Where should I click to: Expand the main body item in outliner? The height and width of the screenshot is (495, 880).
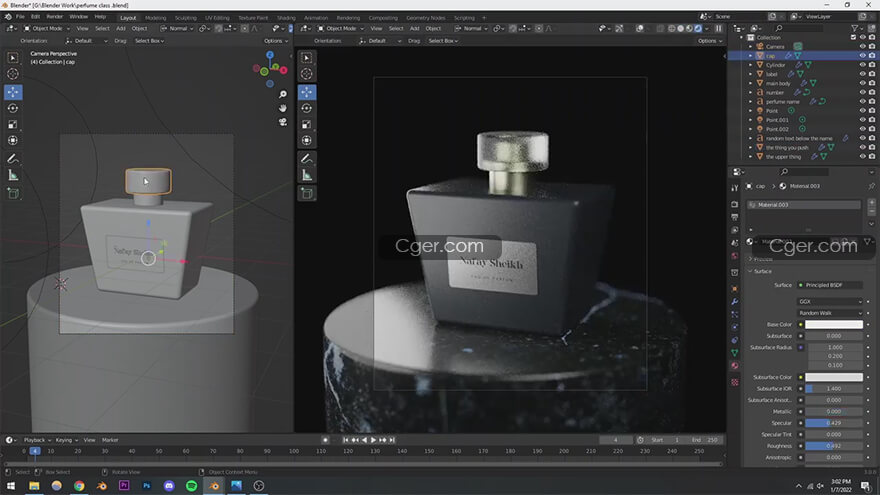750,83
